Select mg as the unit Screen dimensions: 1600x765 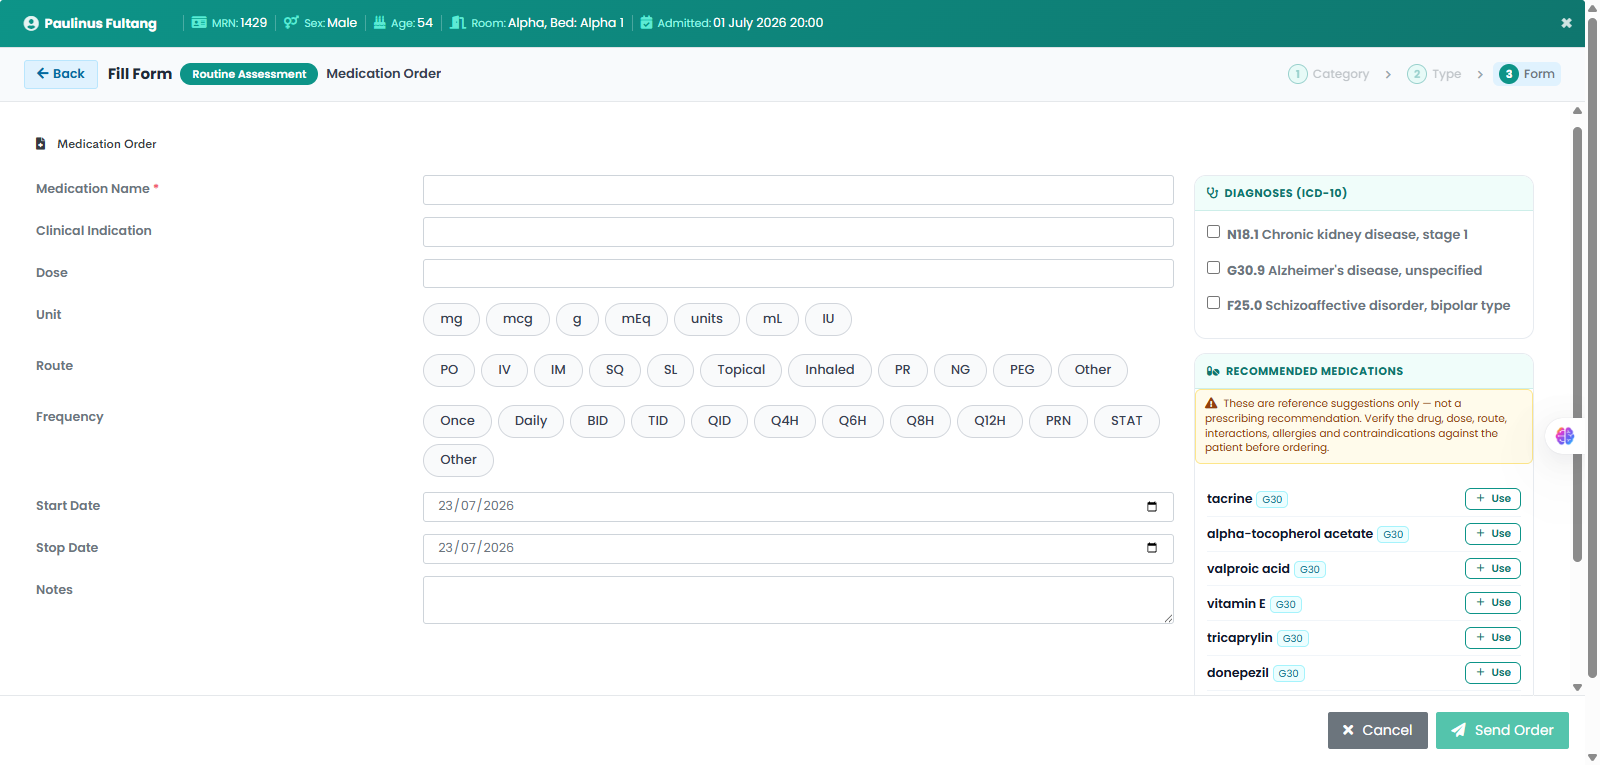point(452,319)
